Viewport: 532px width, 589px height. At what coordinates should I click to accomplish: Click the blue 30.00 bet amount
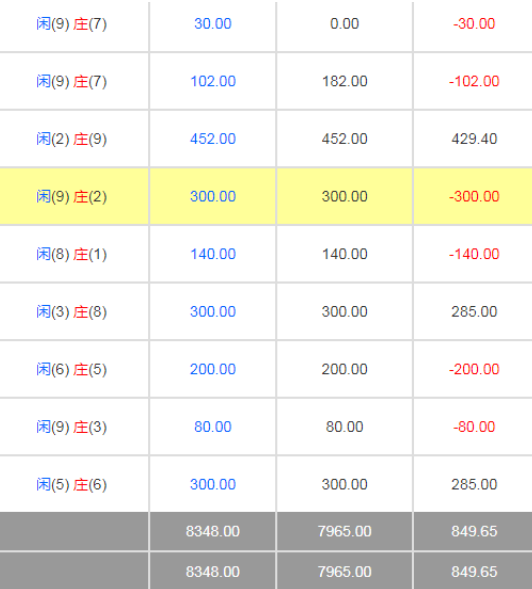(213, 24)
